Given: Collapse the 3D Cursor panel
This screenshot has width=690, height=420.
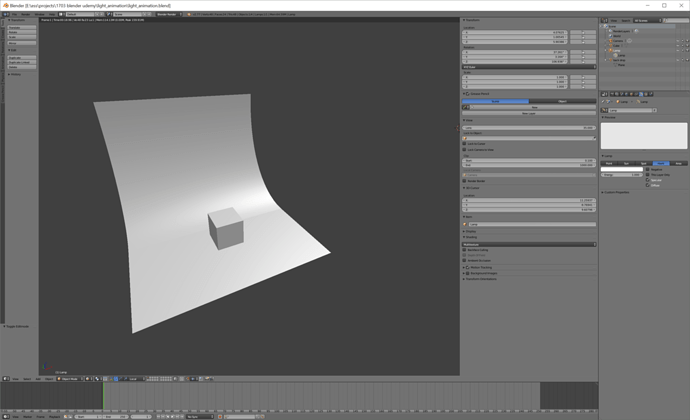Looking at the screenshot, I should [471, 188].
